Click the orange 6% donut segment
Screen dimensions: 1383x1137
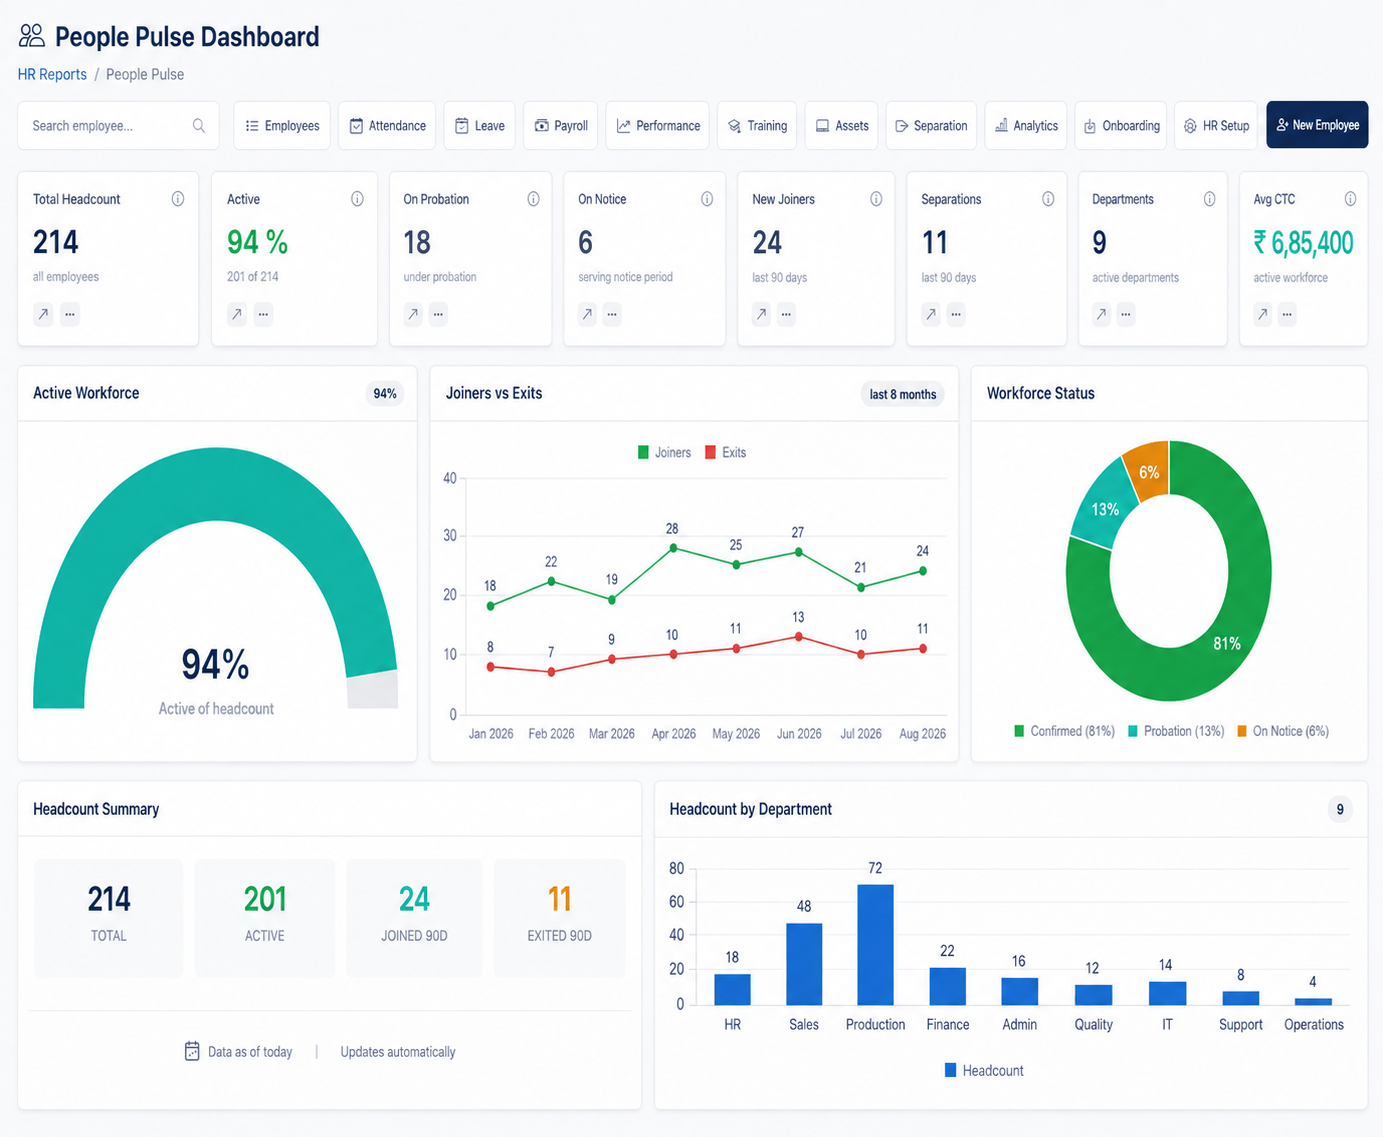point(1148,470)
